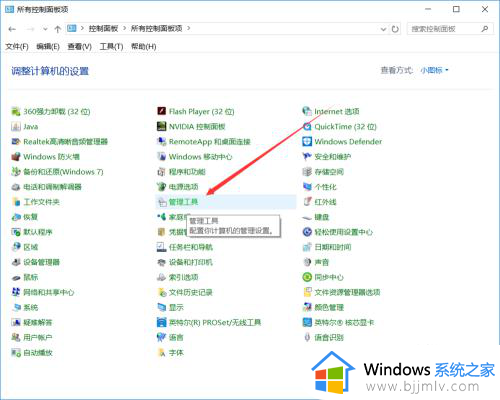Click the 英特尔® 核芯显卡 icon
The image size is (500, 400).
pyautogui.click(x=307, y=323)
